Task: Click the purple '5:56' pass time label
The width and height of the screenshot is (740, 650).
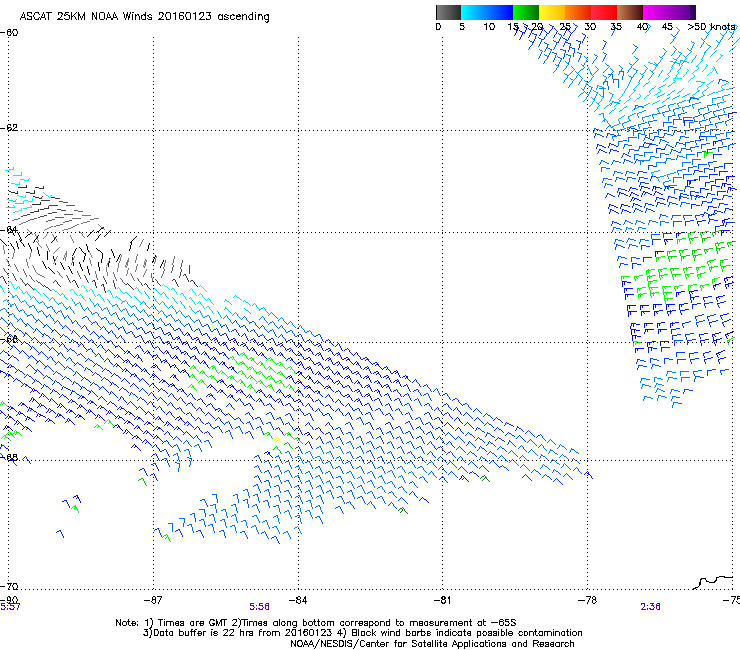Action: [260, 607]
